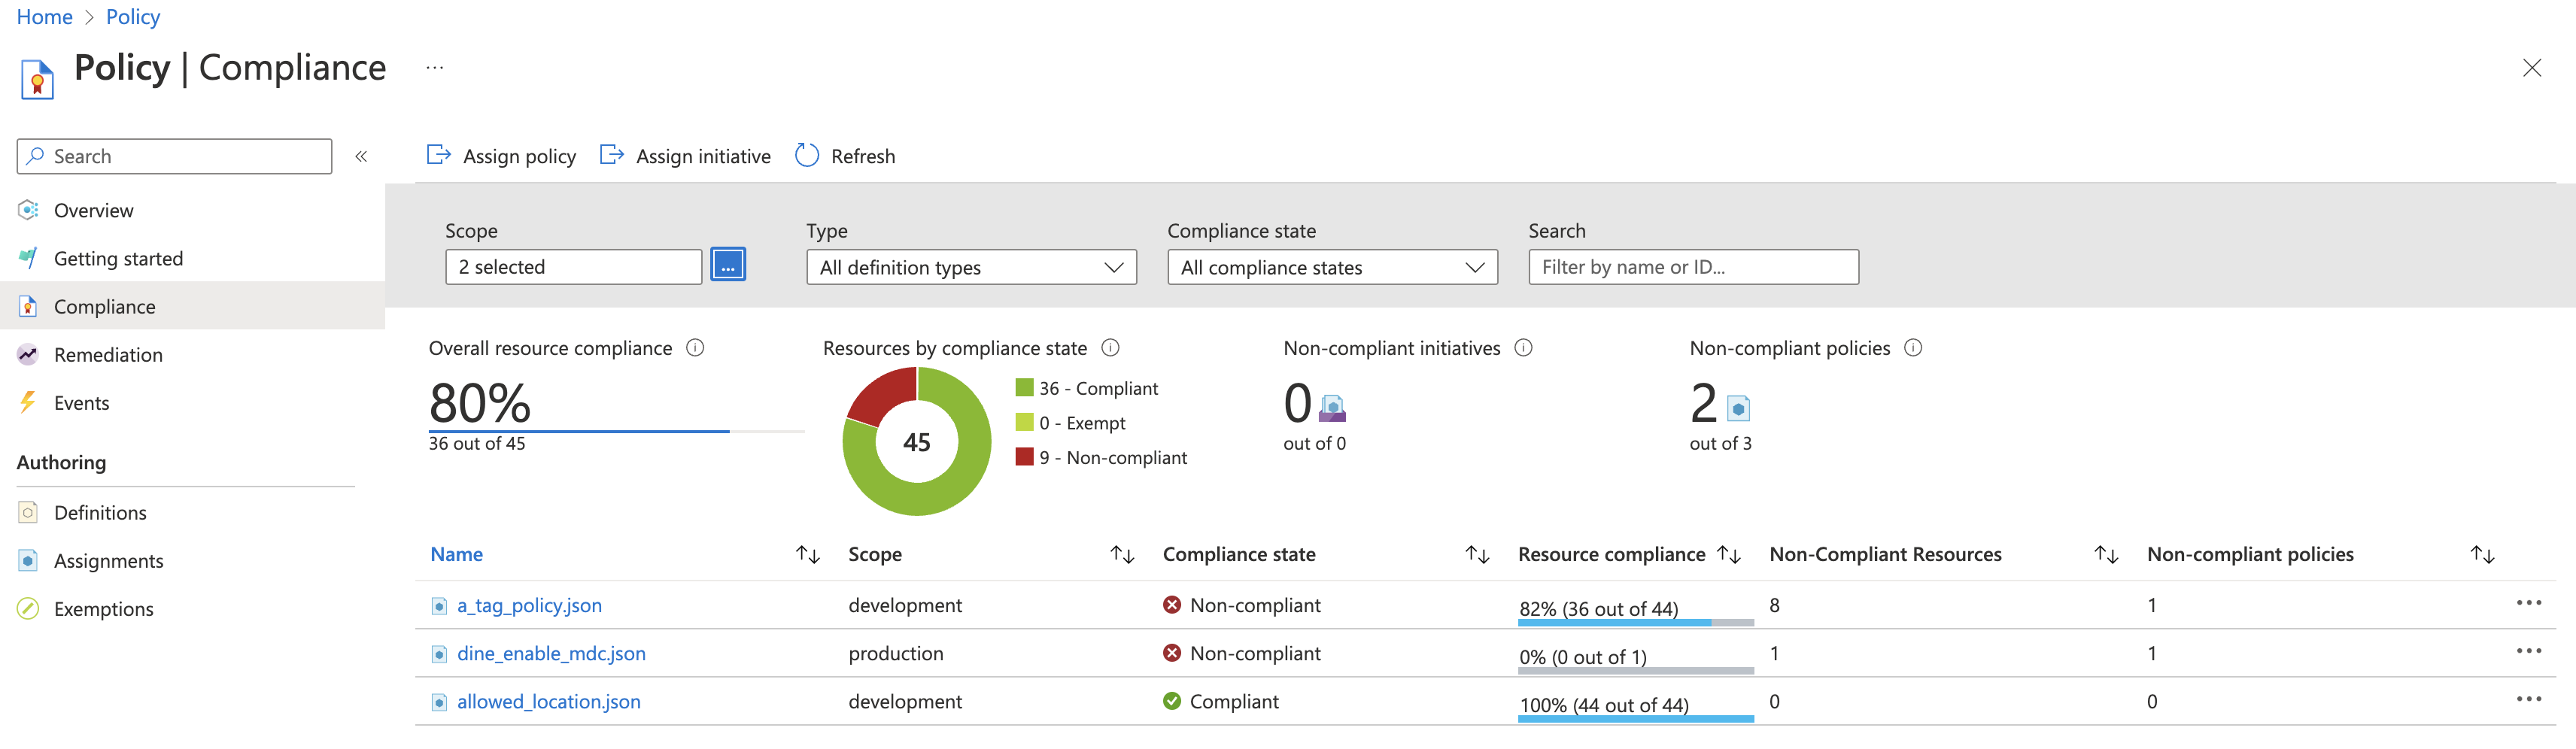The width and height of the screenshot is (2576, 749).
Task: Open the Remediation menu item
Action: coord(108,355)
